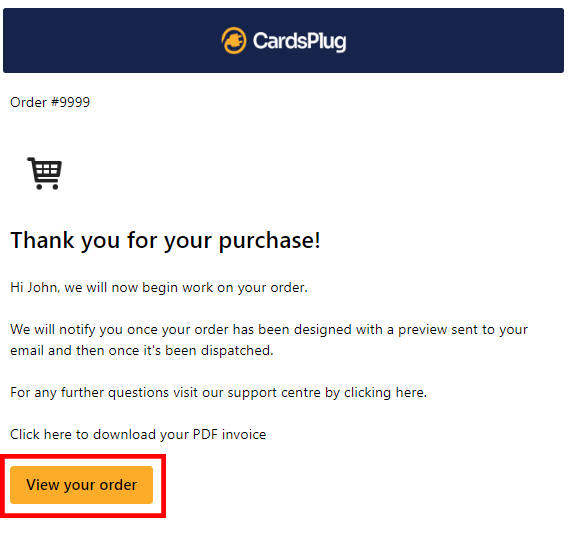The width and height of the screenshot is (575, 544).
Task: Click the word 'download' in invoice line
Action: click(124, 434)
